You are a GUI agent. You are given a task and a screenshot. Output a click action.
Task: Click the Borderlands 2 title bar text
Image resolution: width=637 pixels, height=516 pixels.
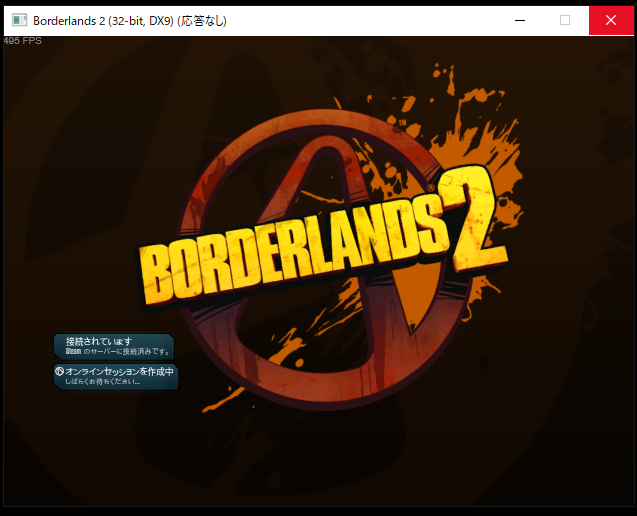click(x=130, y=21)
